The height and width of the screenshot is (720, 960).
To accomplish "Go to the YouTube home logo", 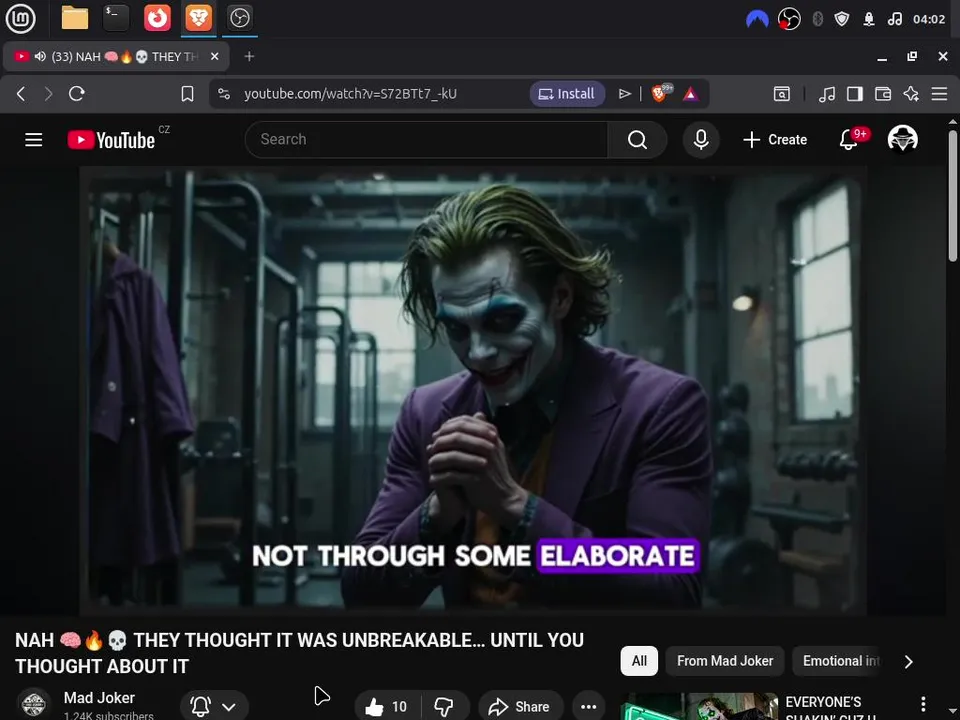I will 111,140.
